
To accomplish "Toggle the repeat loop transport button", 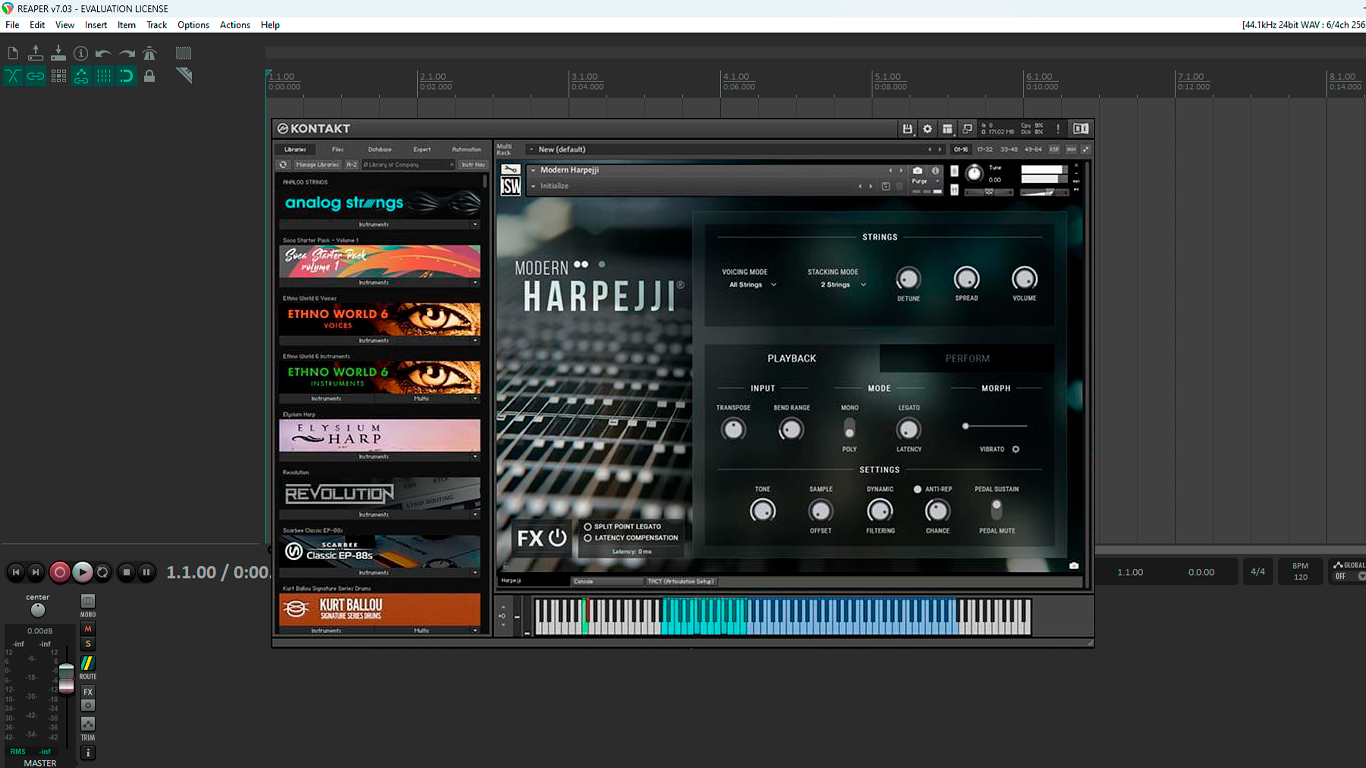I will [x=103, y=572].
